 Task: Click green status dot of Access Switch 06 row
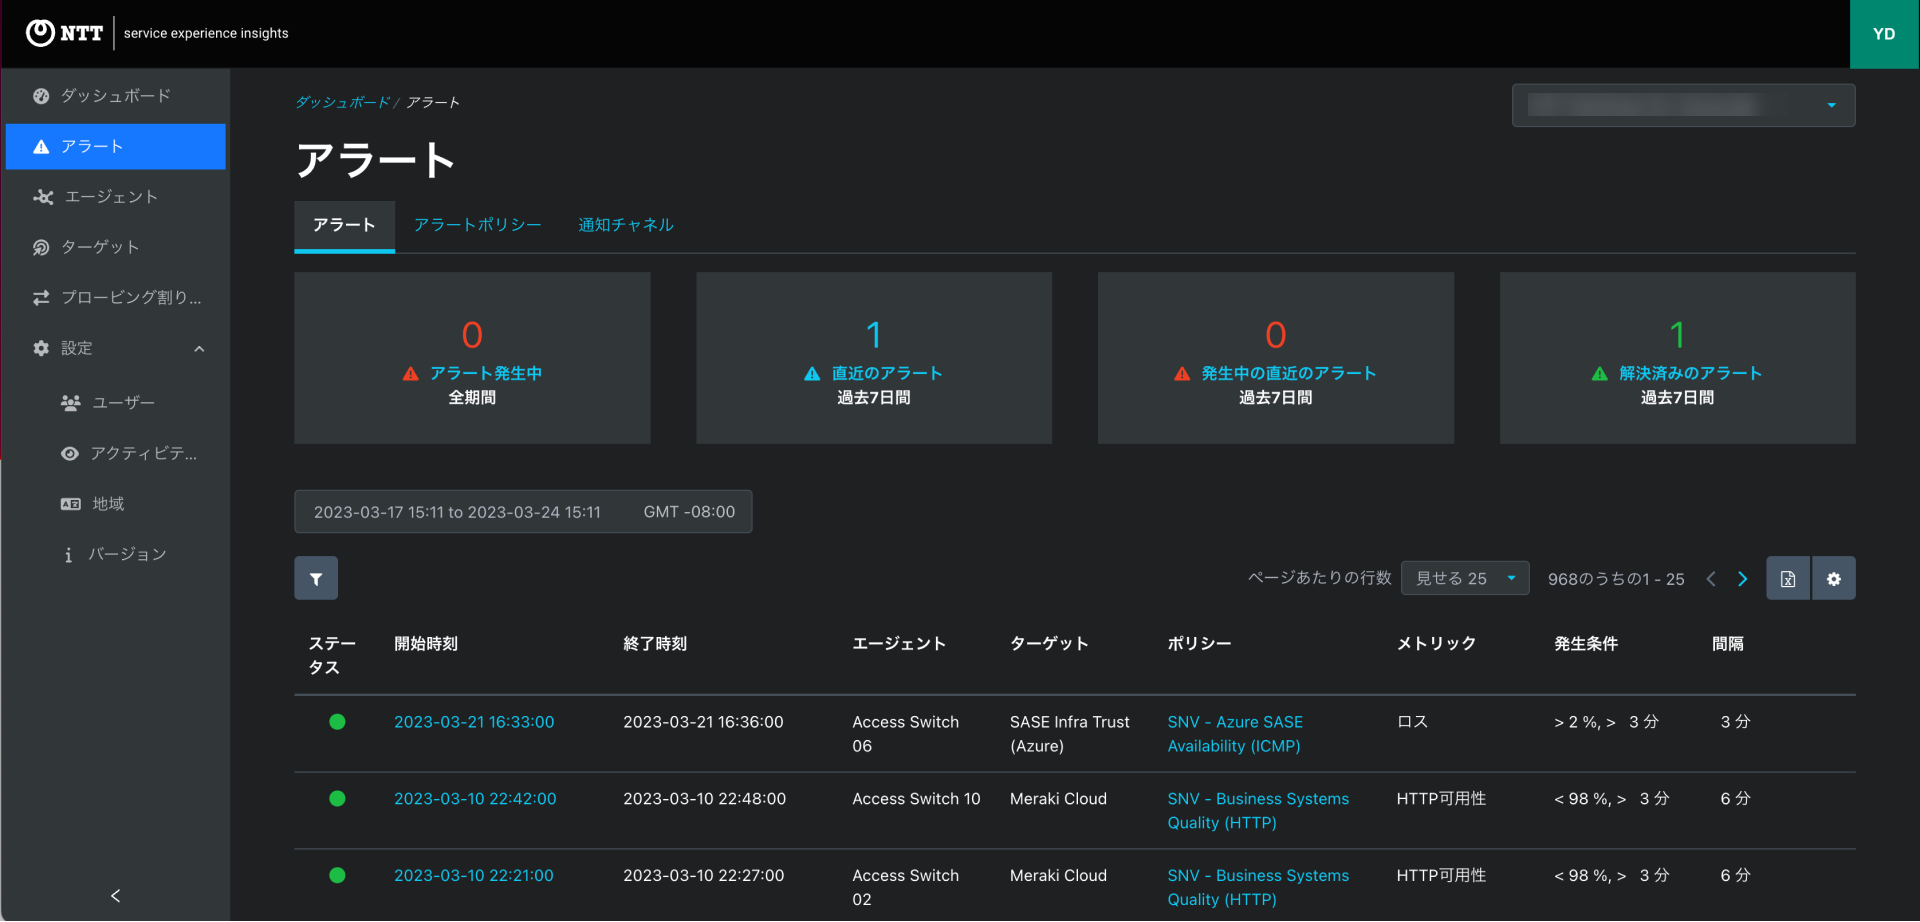(x=337, y=722)
